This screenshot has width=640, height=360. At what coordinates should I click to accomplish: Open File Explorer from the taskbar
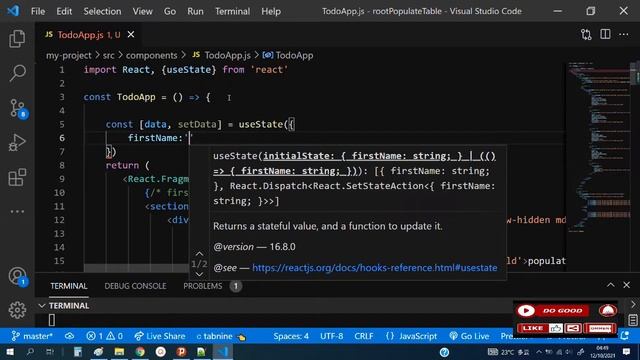coord(119,351)
